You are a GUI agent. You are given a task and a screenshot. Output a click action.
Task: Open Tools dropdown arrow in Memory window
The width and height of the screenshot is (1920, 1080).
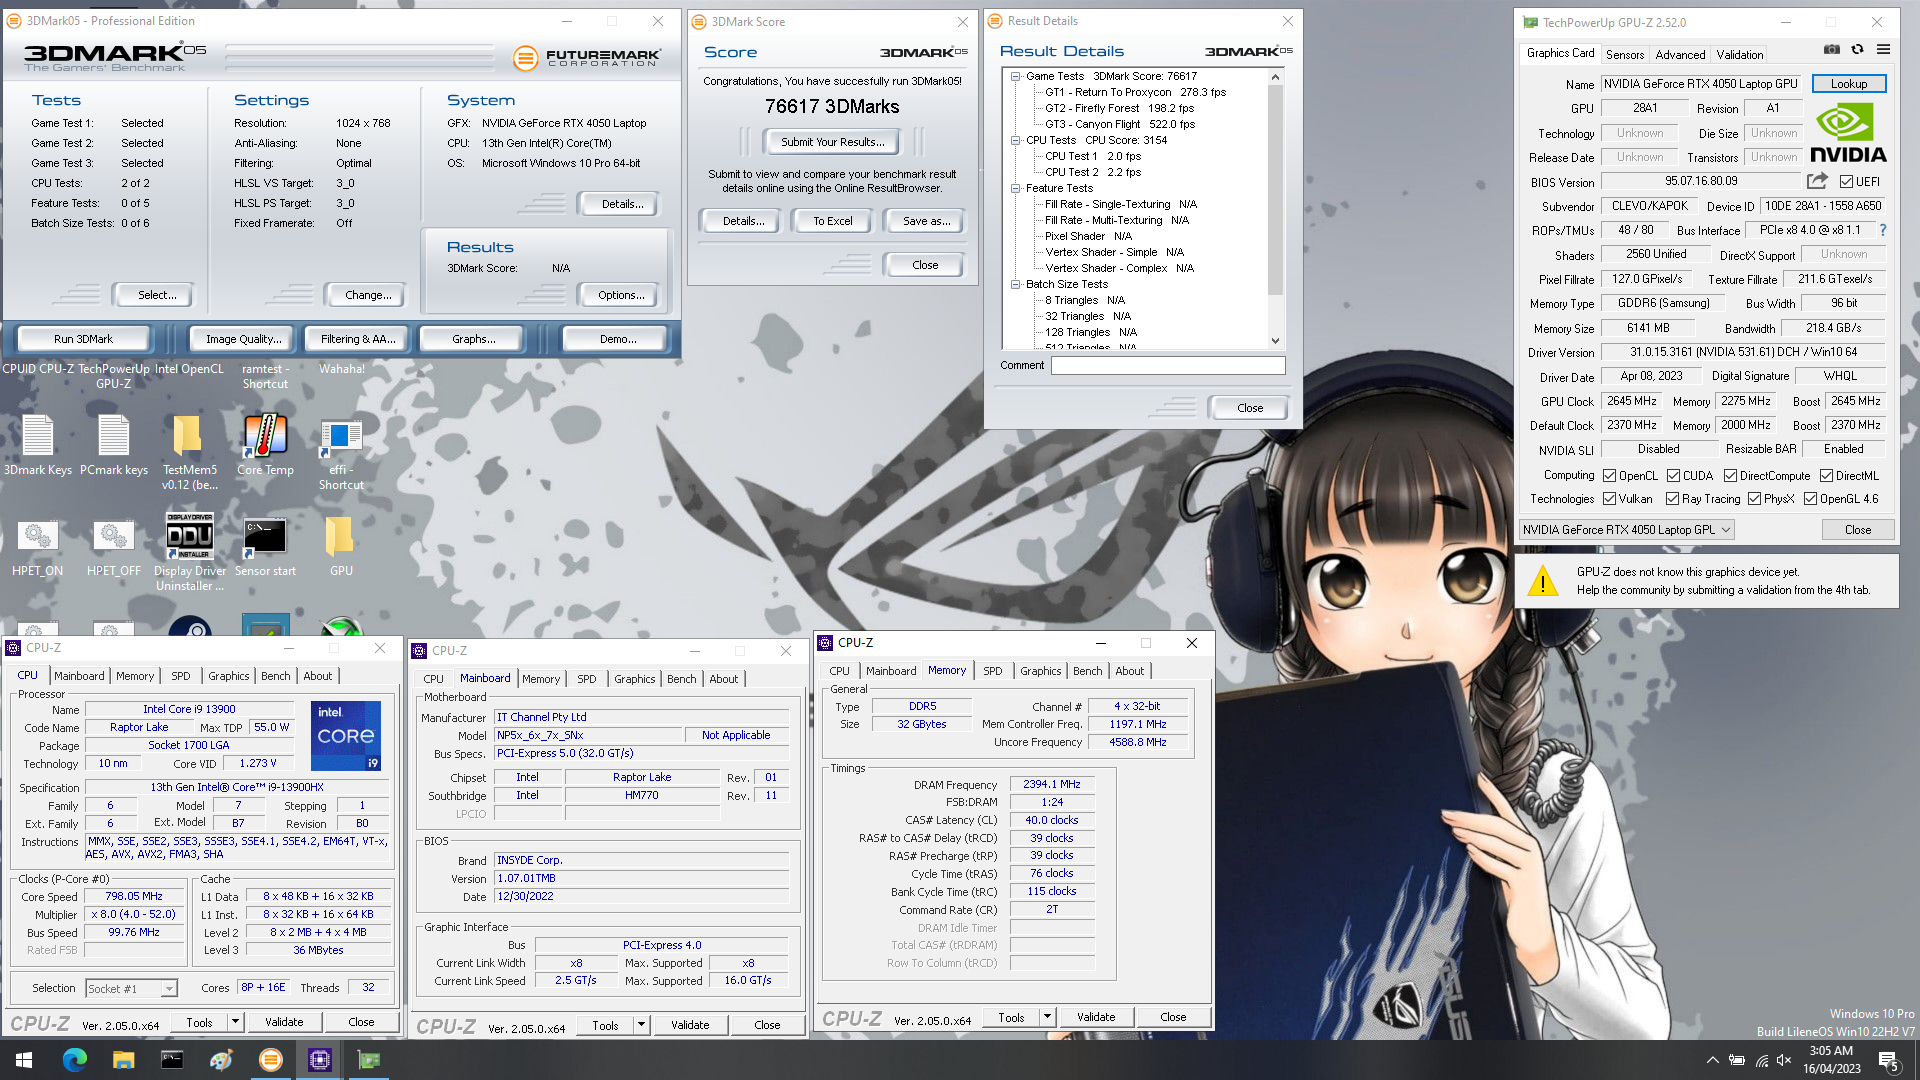pos(1047,1017)
